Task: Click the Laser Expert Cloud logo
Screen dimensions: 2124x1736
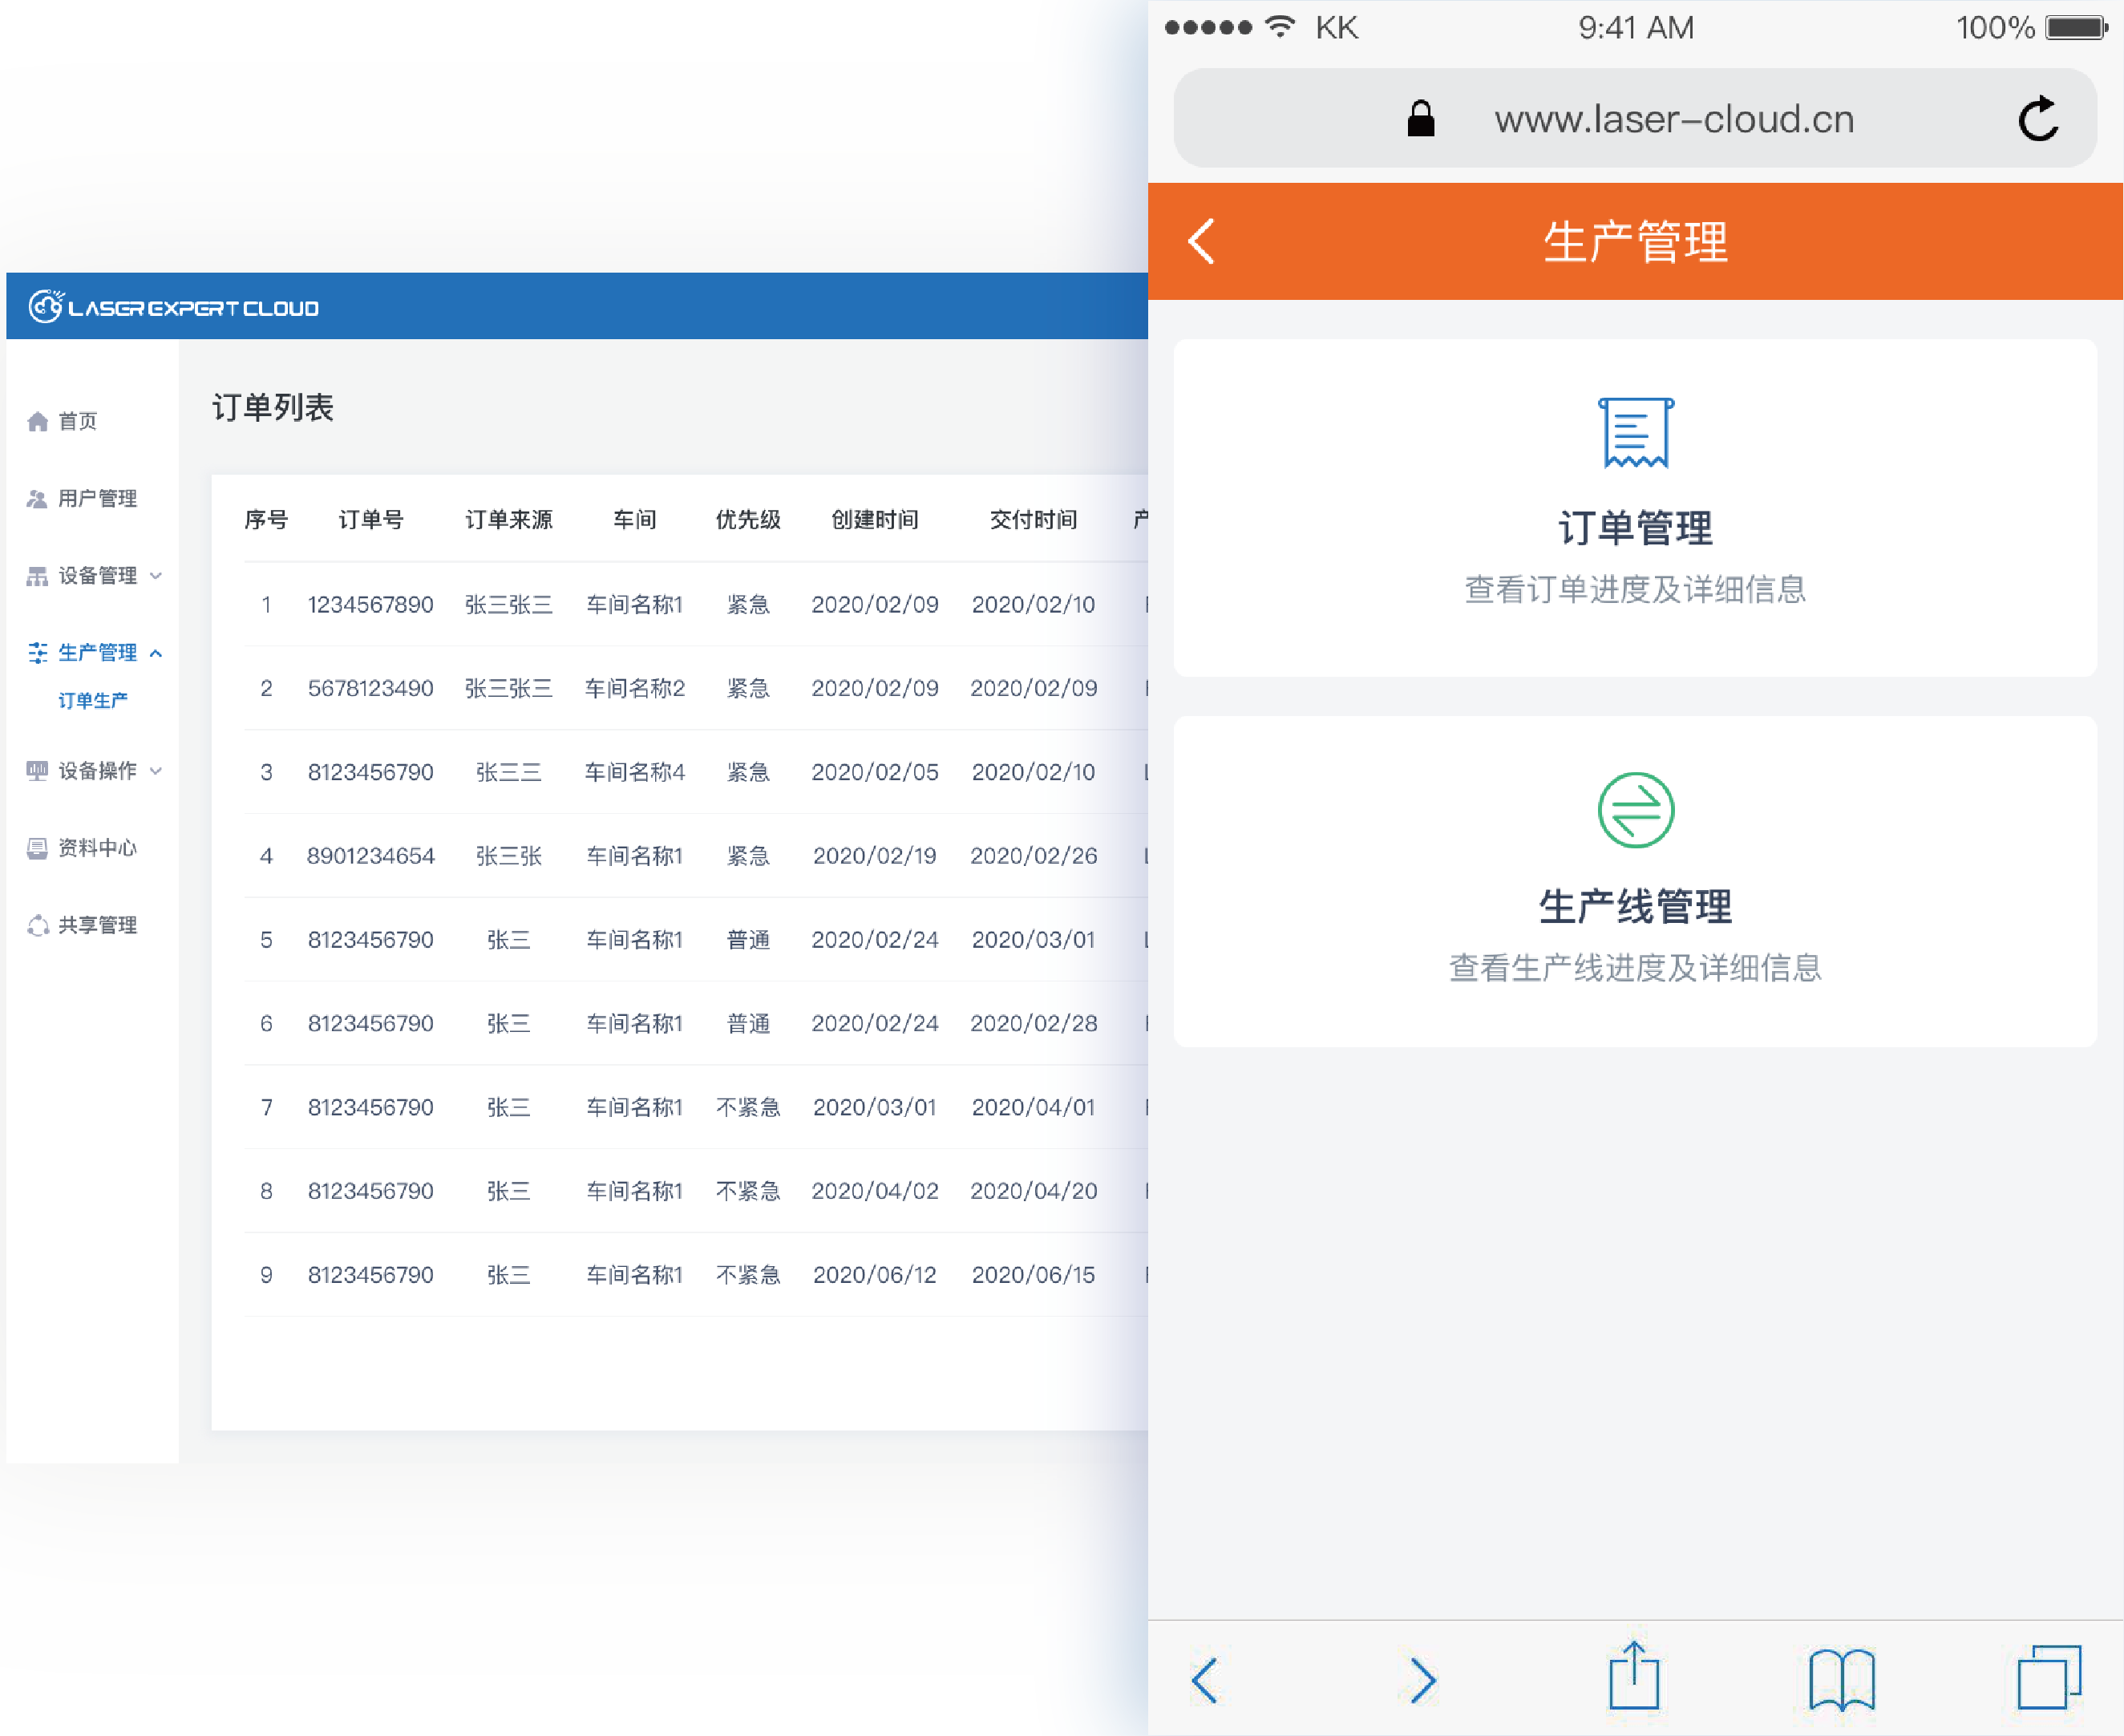Action: coord(173,307)
